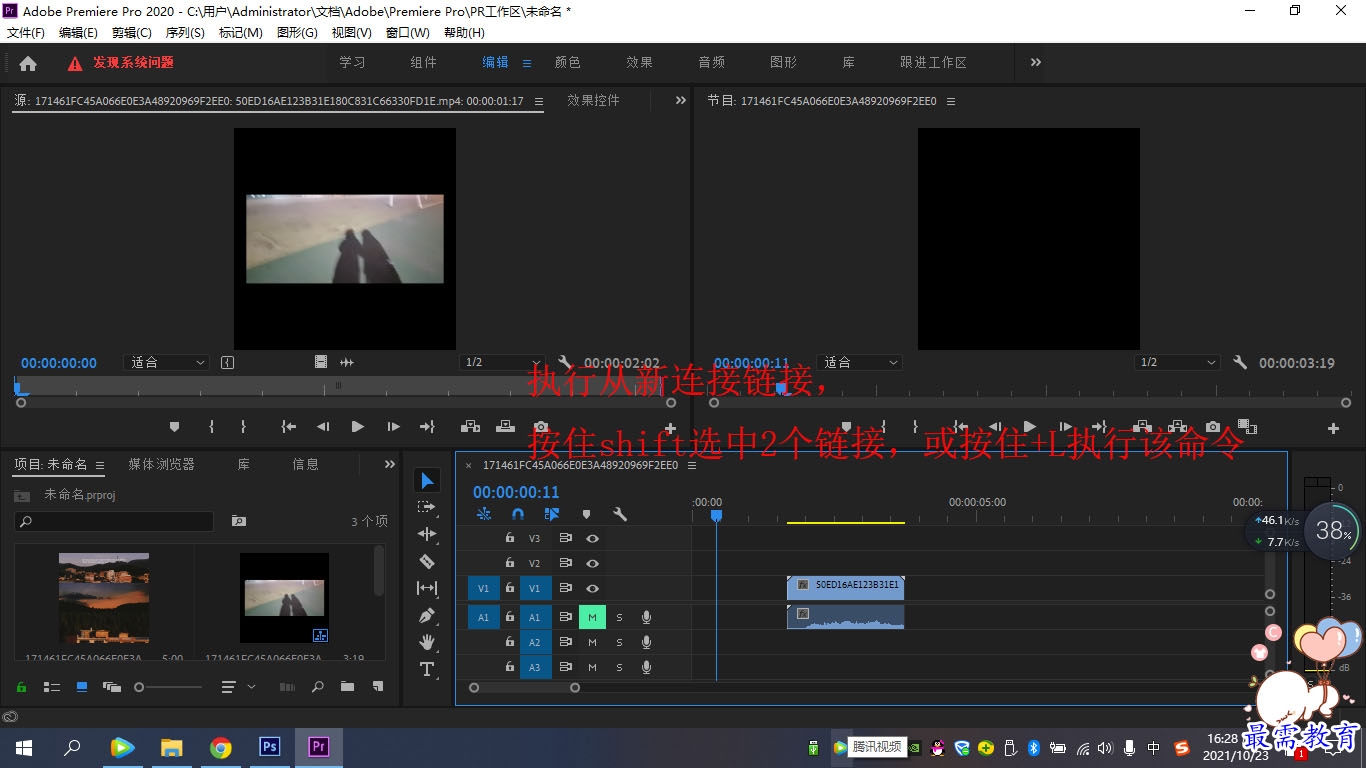Click Drag Audio Only waveform icon
This screenshot has width=1366, height=768.
click(x=347, y=362)
